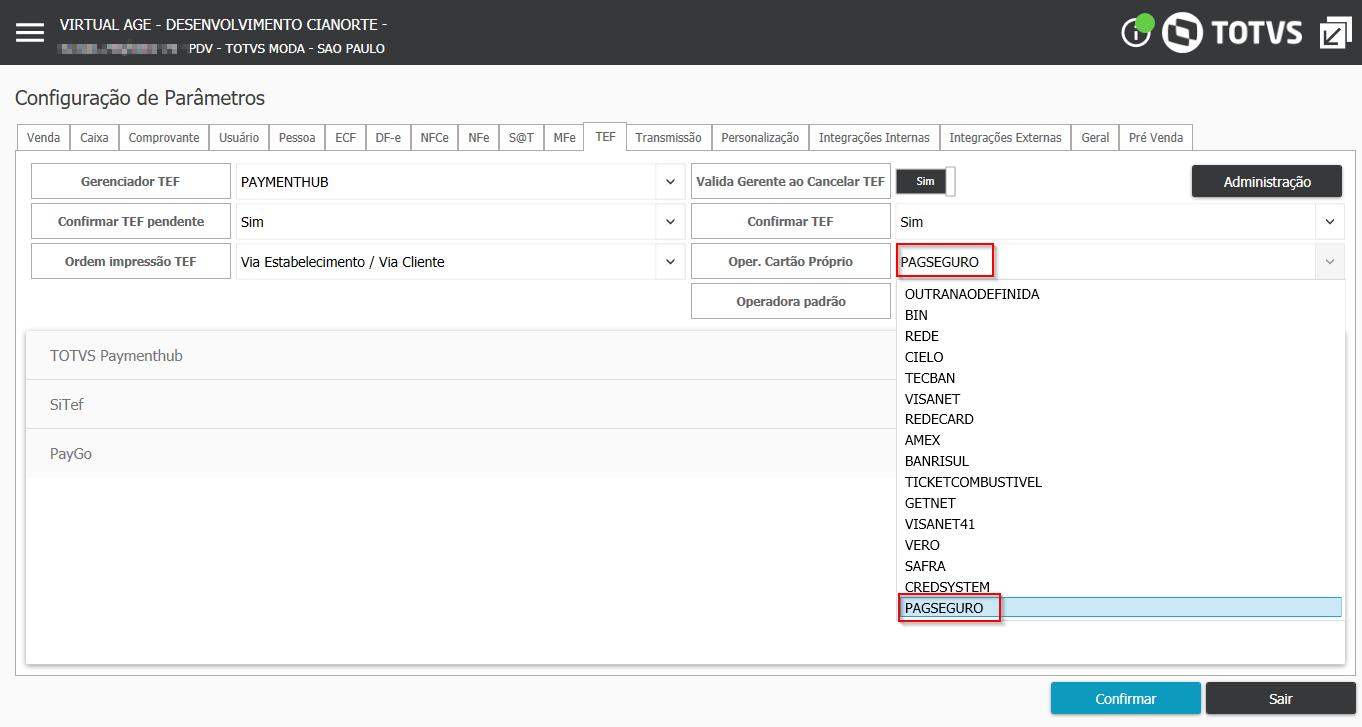This screenshot has height=727, width=1362.
Task: Click the Oper. Cartão Próprio value field
Action: coord(1106,262)
